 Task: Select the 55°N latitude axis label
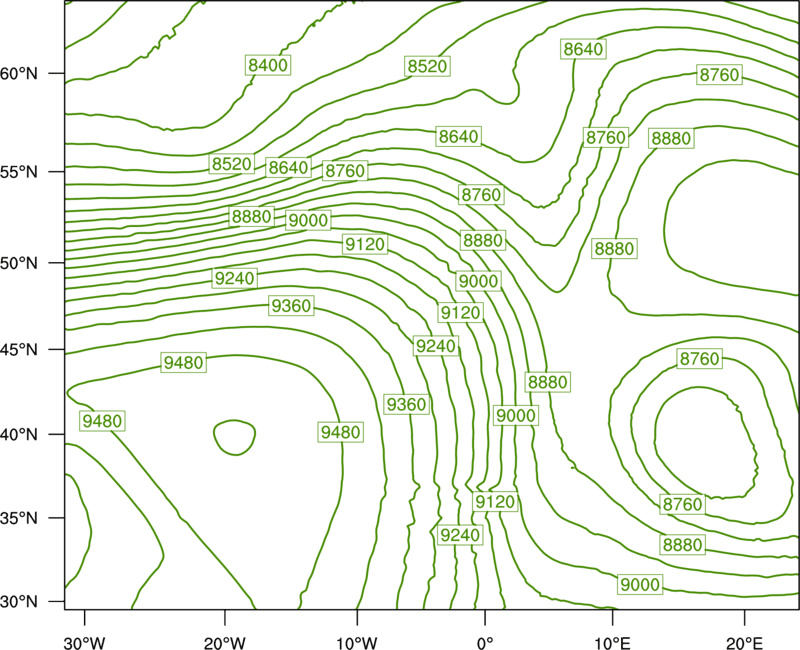tap(19, 171)
